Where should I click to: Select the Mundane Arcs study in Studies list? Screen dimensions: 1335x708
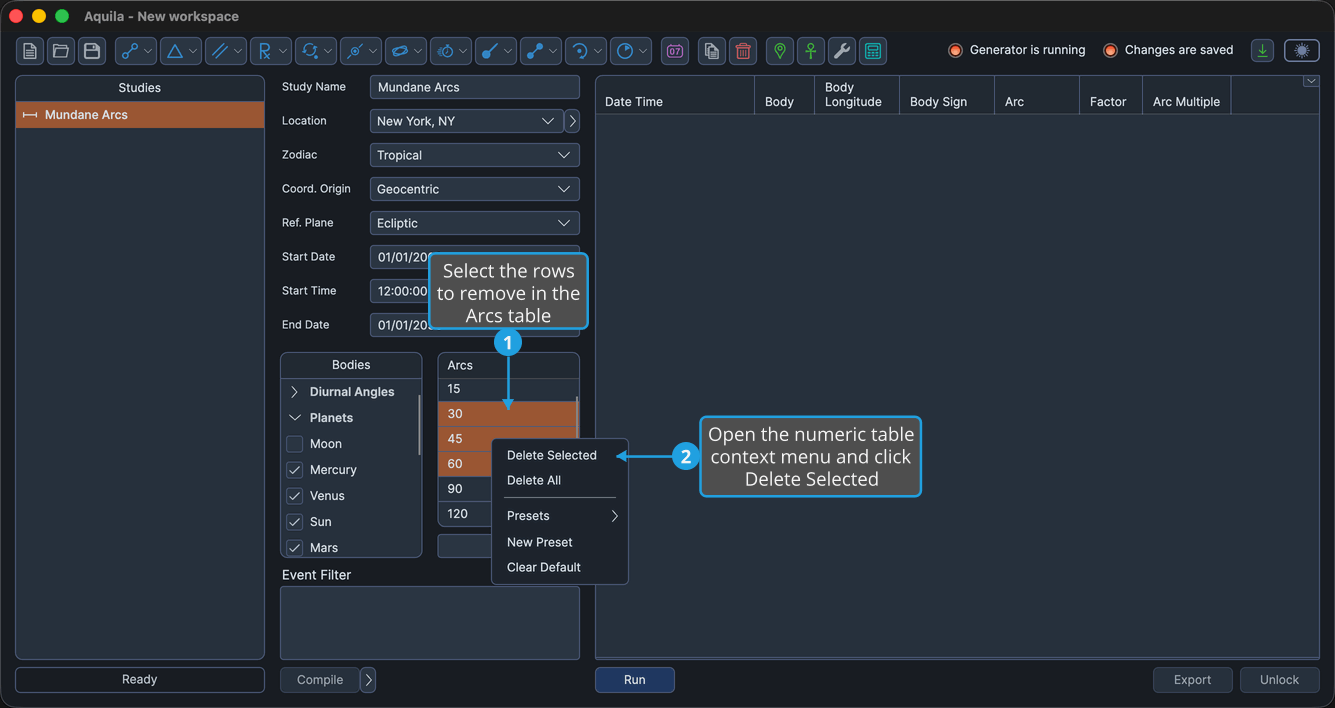(140, 115)
